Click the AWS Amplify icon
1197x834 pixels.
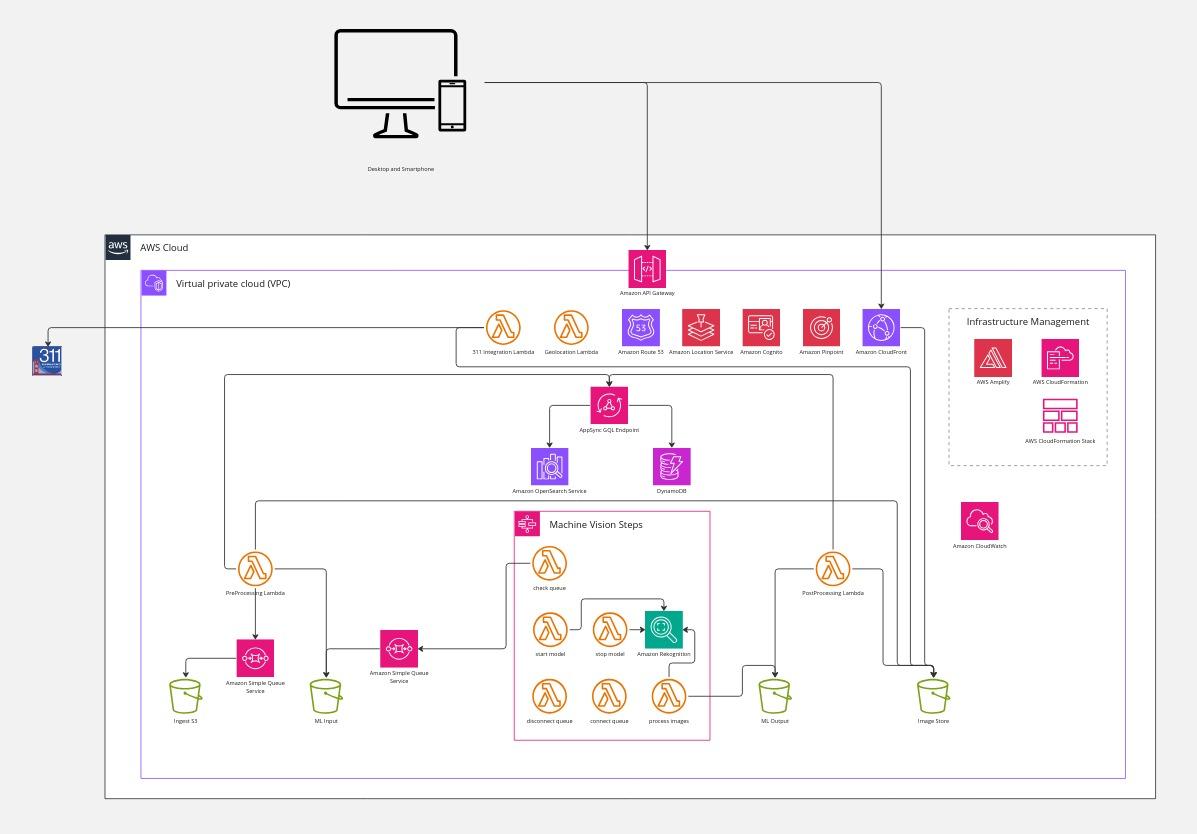(x=992, y=357)
